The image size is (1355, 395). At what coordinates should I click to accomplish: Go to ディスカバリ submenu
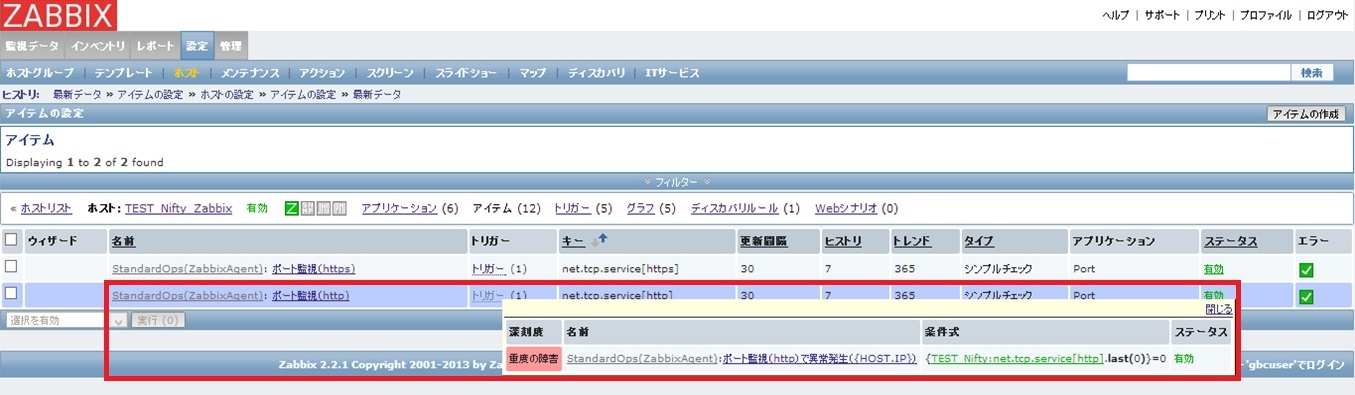[596, 73]
